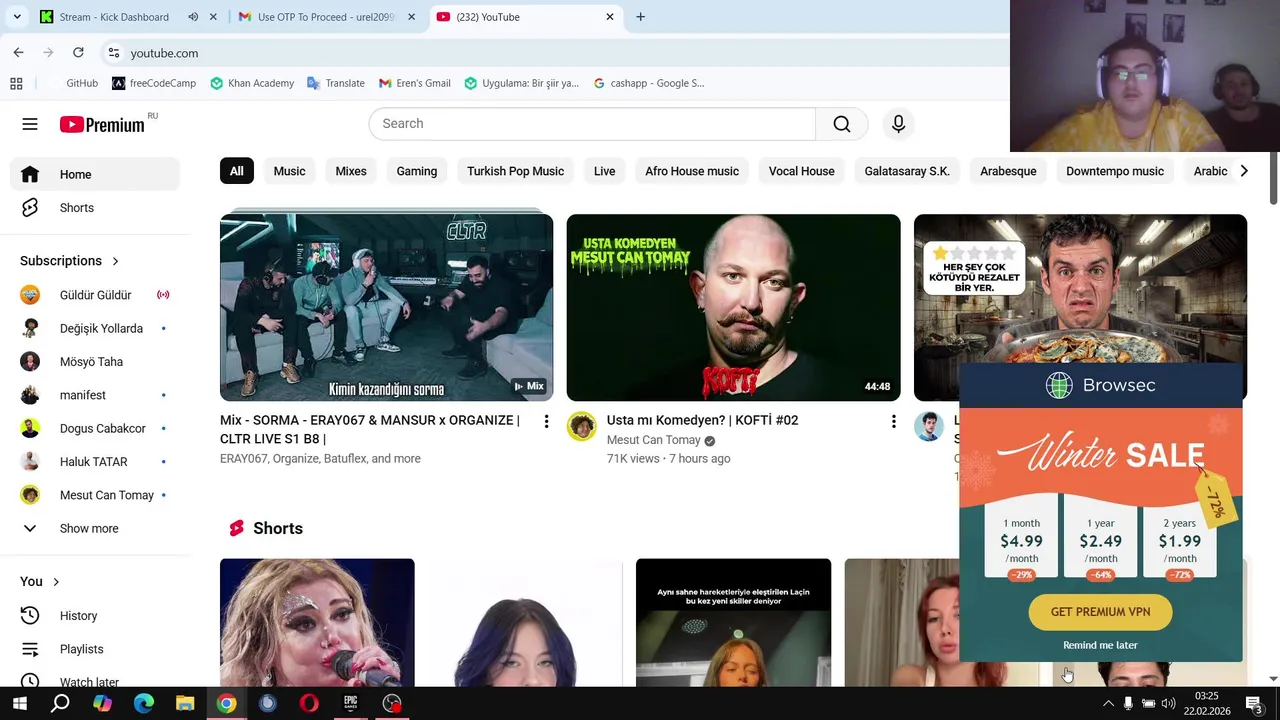Viewport: 1280px width, 720px height.
Task: Open Opera browser from taskbar
Action: (x=309, y=703)
